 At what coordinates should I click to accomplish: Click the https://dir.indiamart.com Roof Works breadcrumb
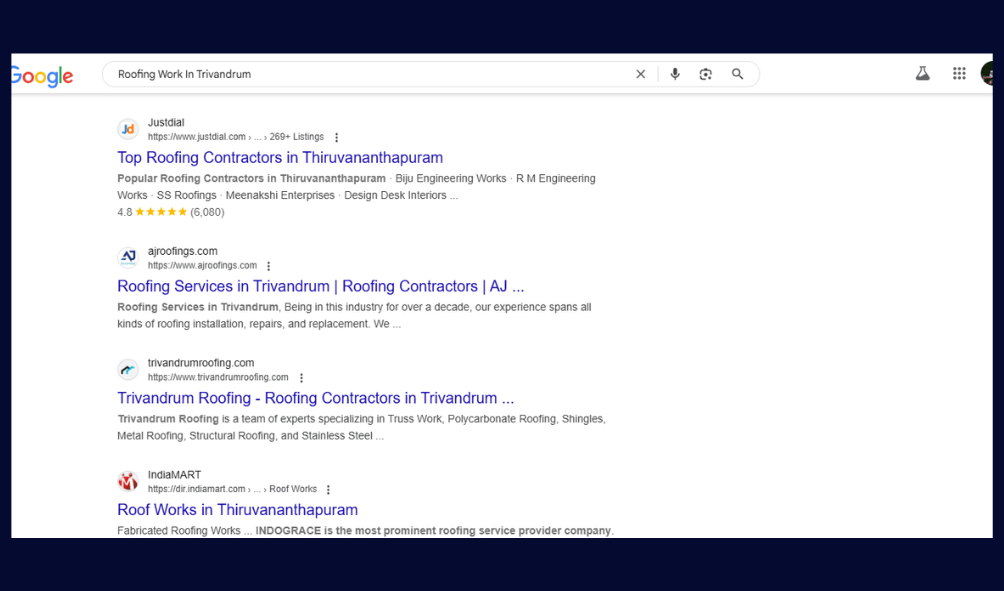point(232,489)
